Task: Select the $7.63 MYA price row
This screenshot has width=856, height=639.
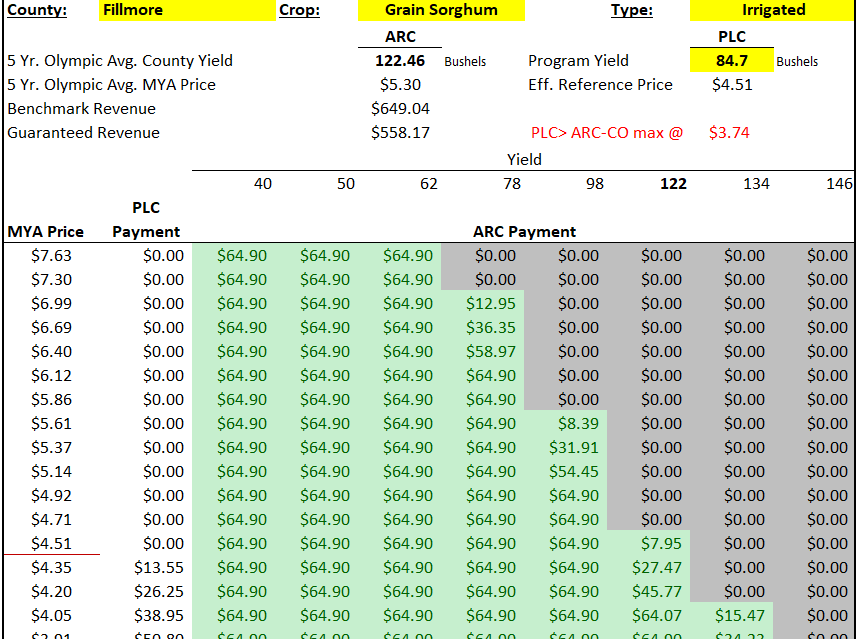Action: tap(52, 256)
